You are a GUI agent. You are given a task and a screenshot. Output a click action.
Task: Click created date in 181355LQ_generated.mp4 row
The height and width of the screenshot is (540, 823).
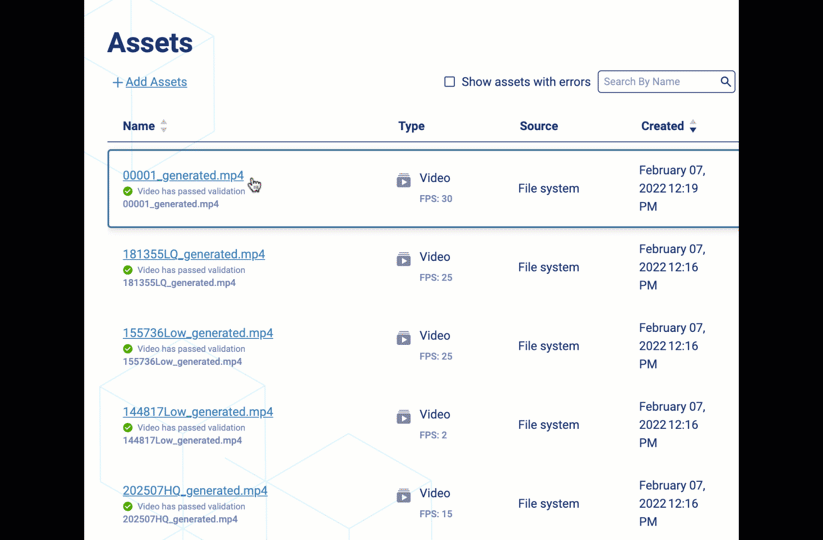coord(672,267)
